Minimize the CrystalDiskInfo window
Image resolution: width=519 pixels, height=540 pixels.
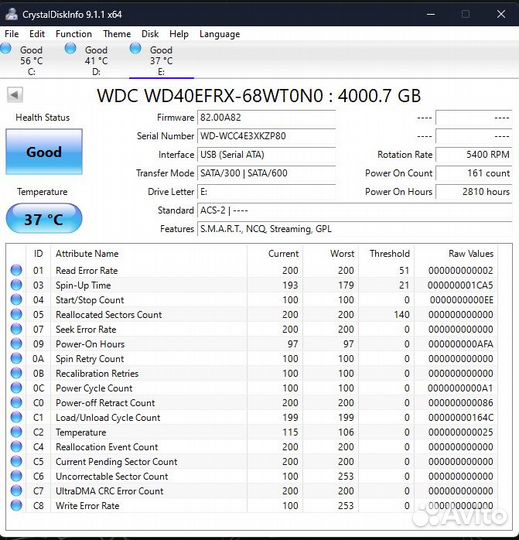click(x=430, y=14)
